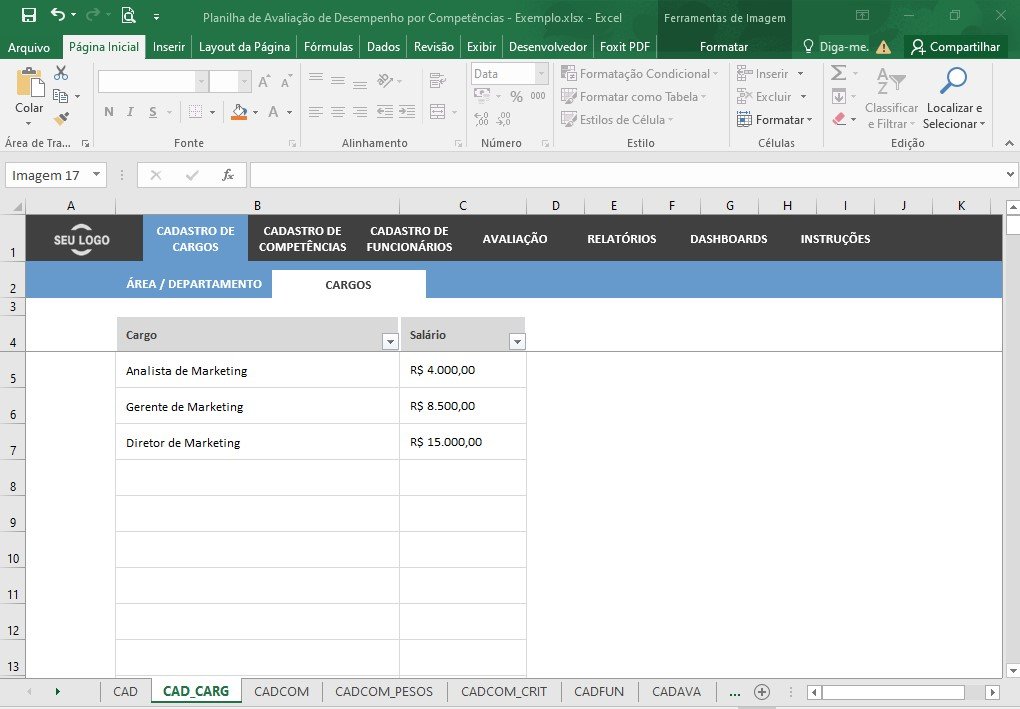Click the text orientation icon

tap(385, 81)
